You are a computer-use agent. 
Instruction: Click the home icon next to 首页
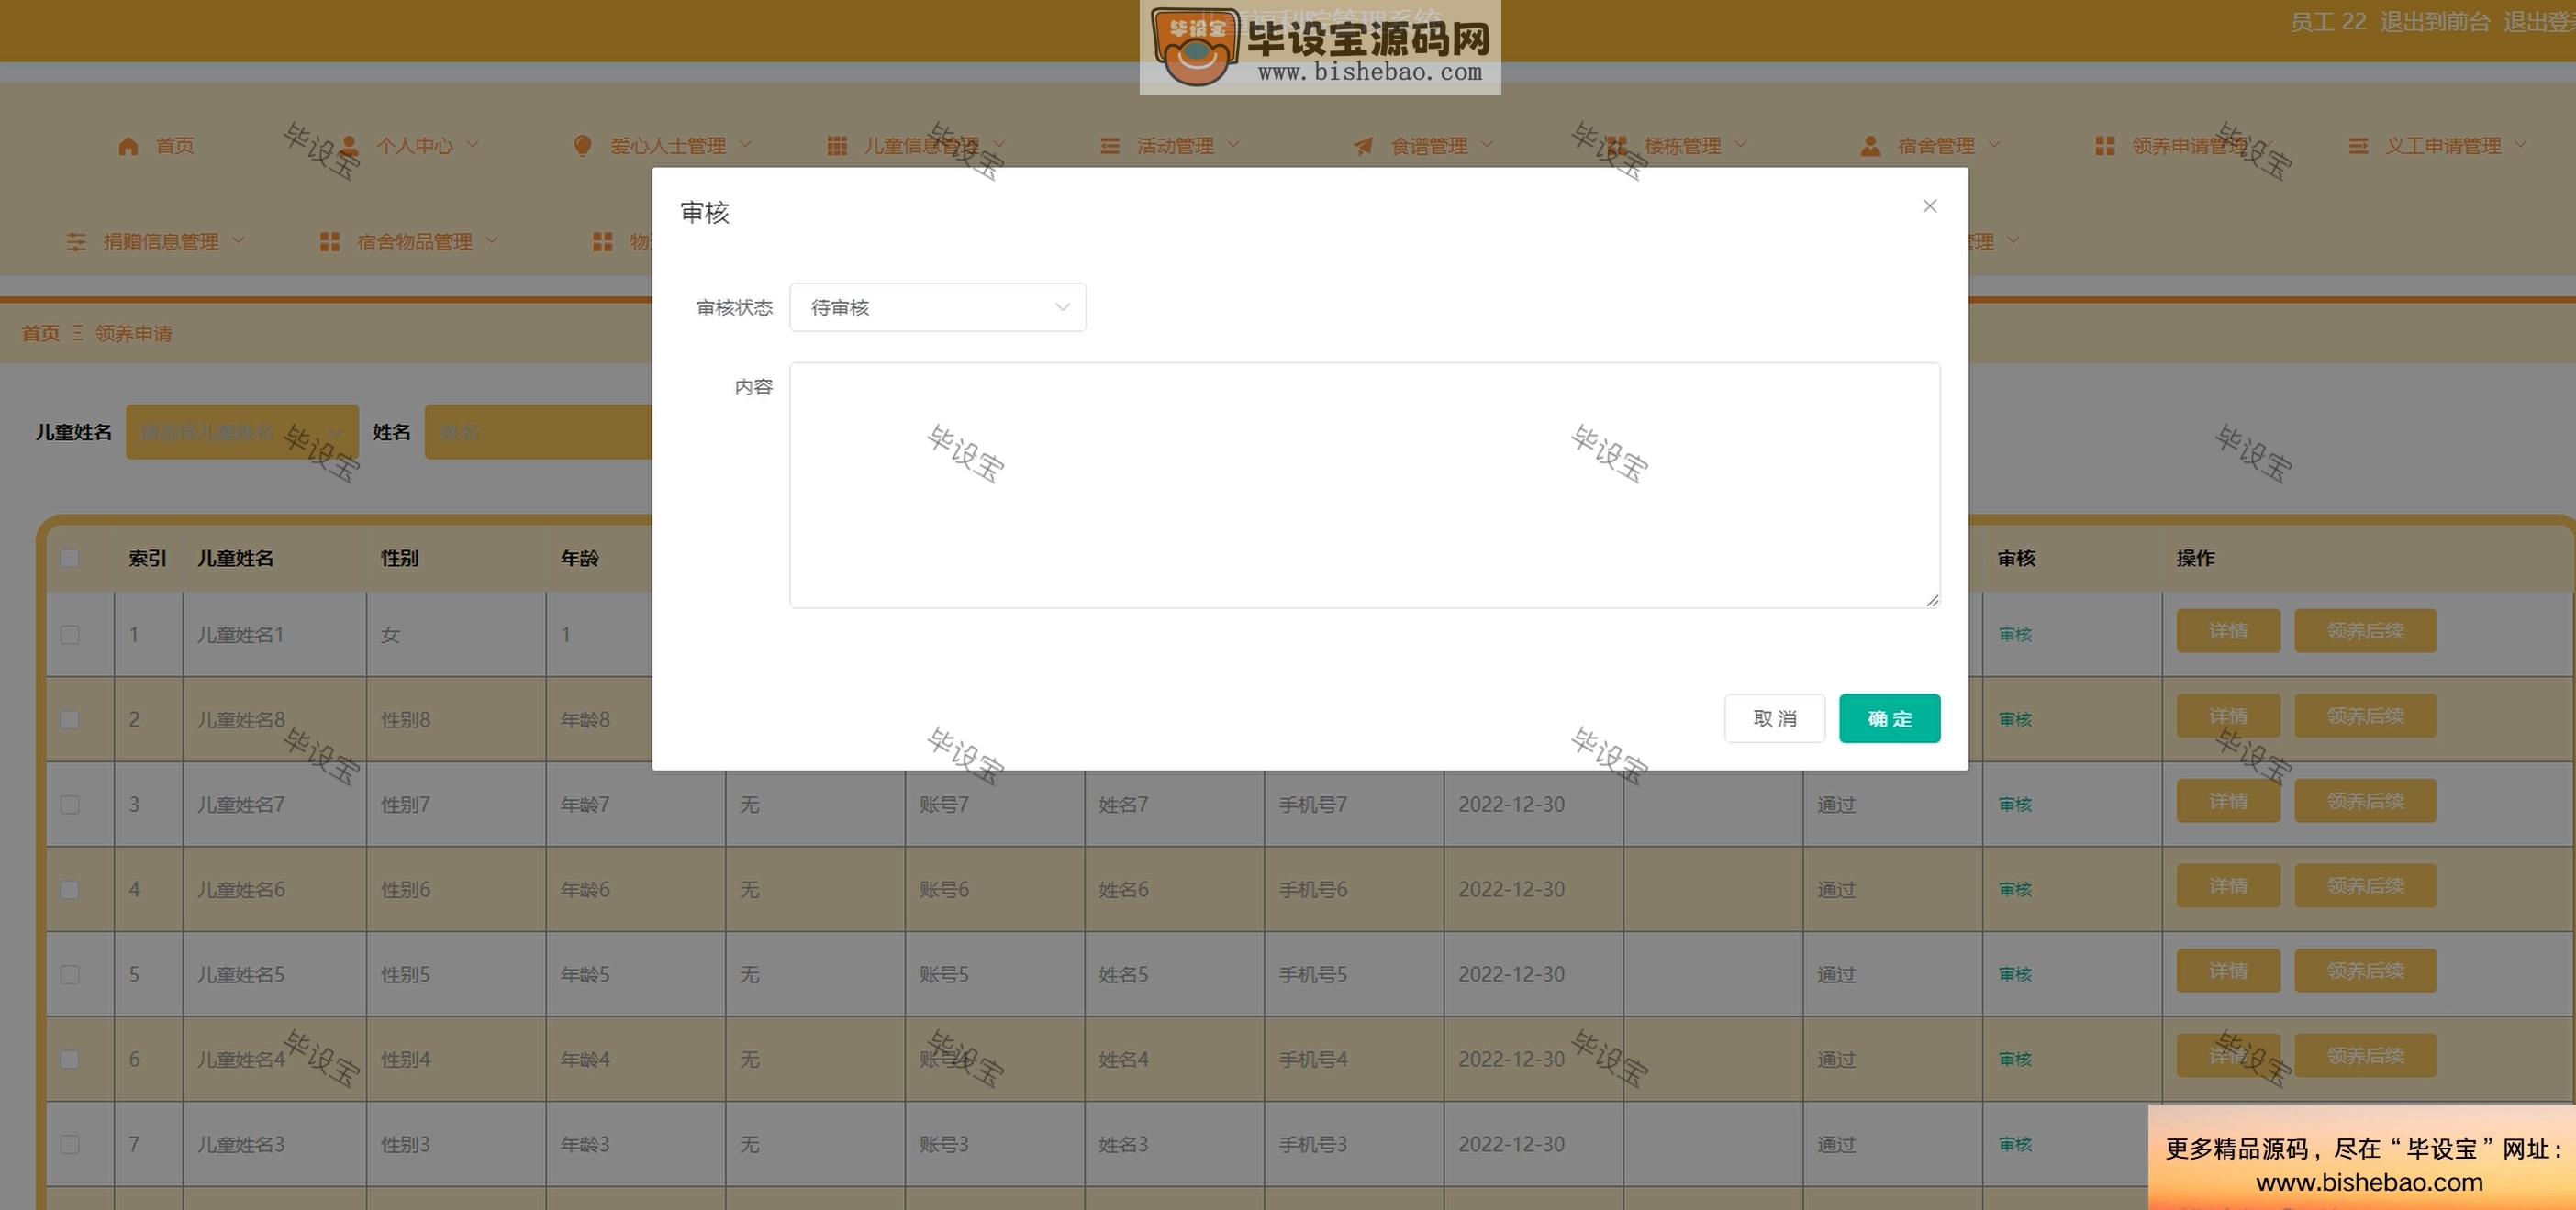click(x=128, y=146)
